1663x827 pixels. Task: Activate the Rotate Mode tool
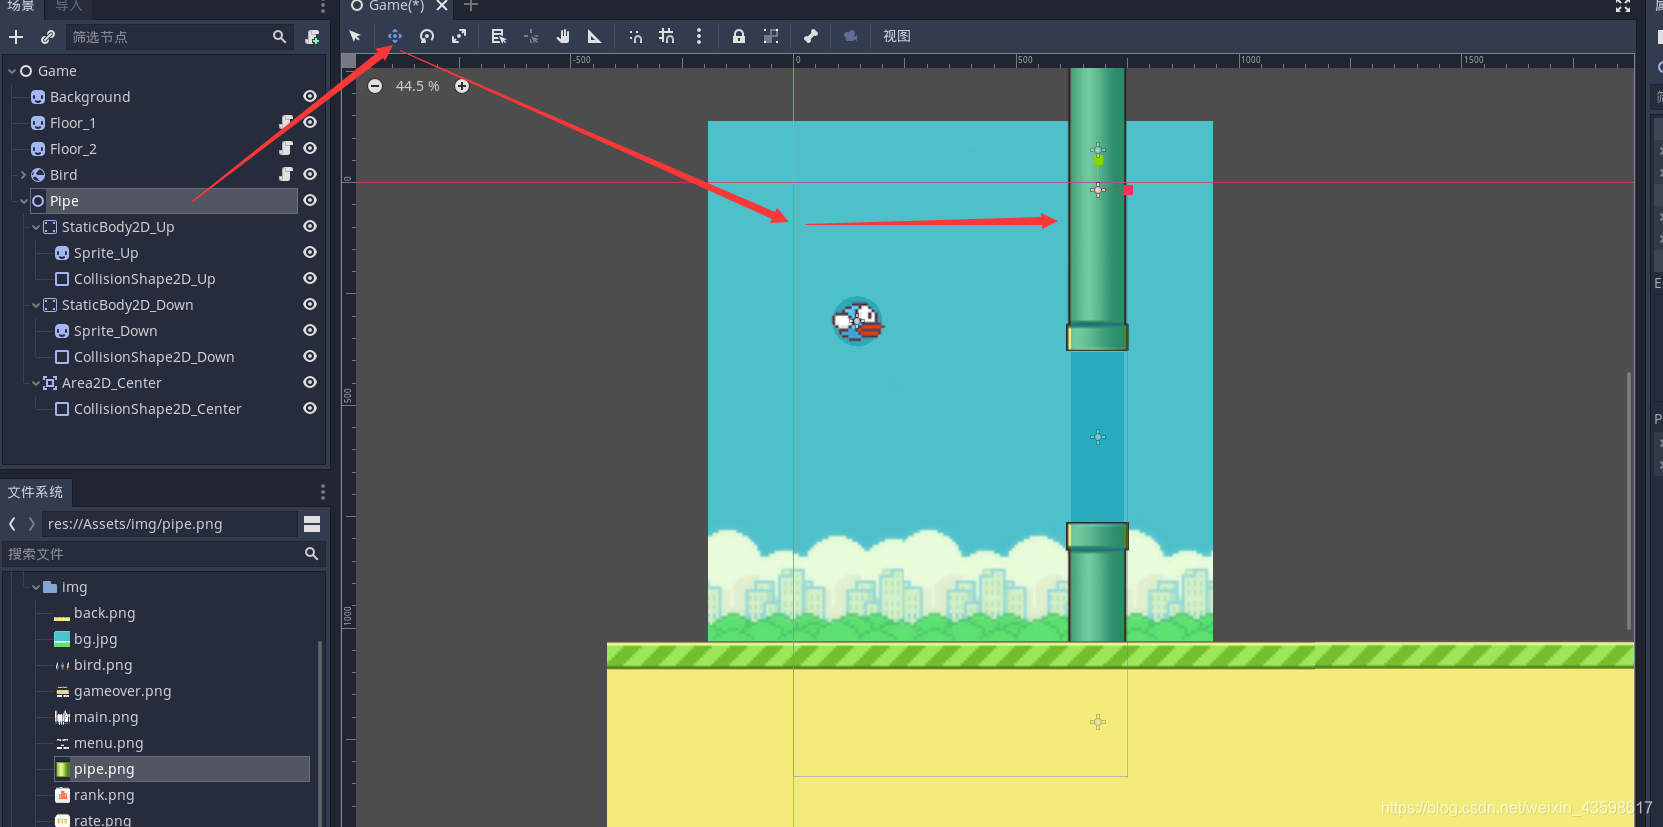tap(427, 36)
